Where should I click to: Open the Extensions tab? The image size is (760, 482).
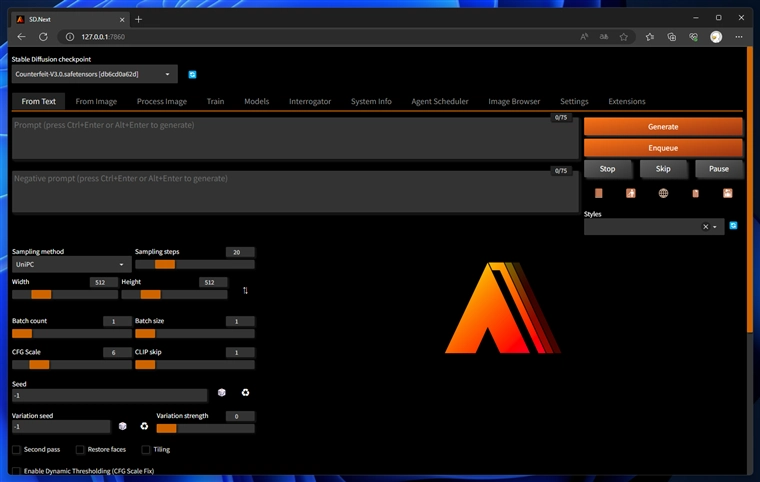coord(627,101)
